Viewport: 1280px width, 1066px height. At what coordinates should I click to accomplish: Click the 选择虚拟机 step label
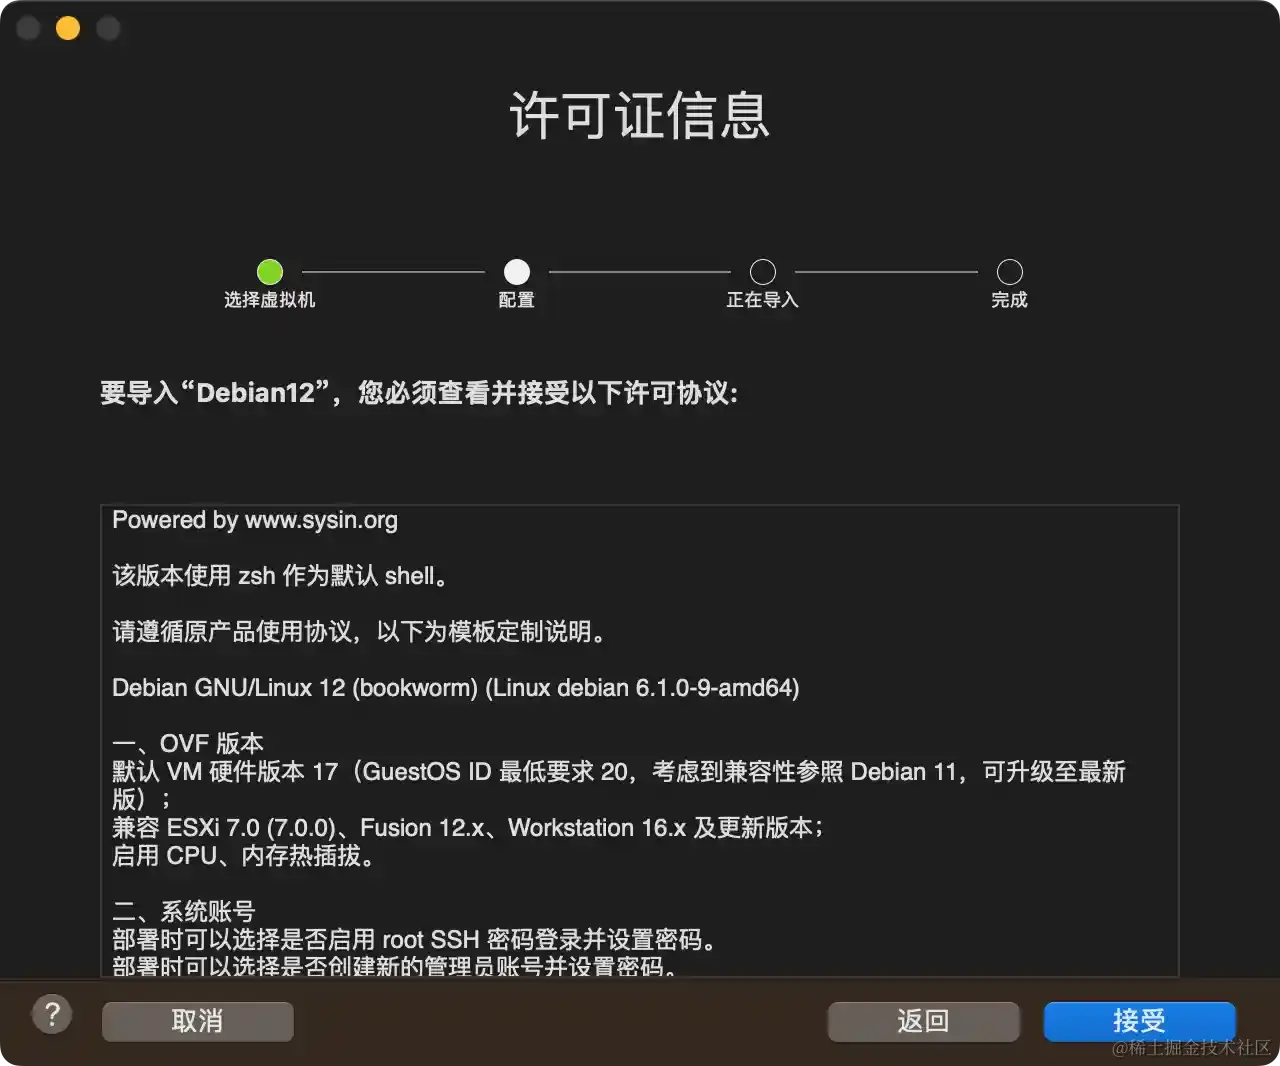pyautogui.click(x=270, y=300)
